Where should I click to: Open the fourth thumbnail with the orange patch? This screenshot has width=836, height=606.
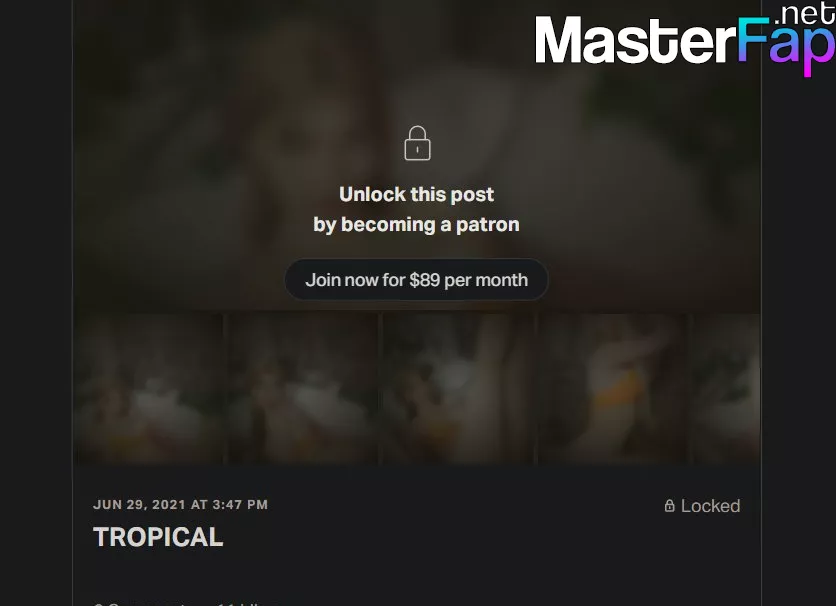613,389
